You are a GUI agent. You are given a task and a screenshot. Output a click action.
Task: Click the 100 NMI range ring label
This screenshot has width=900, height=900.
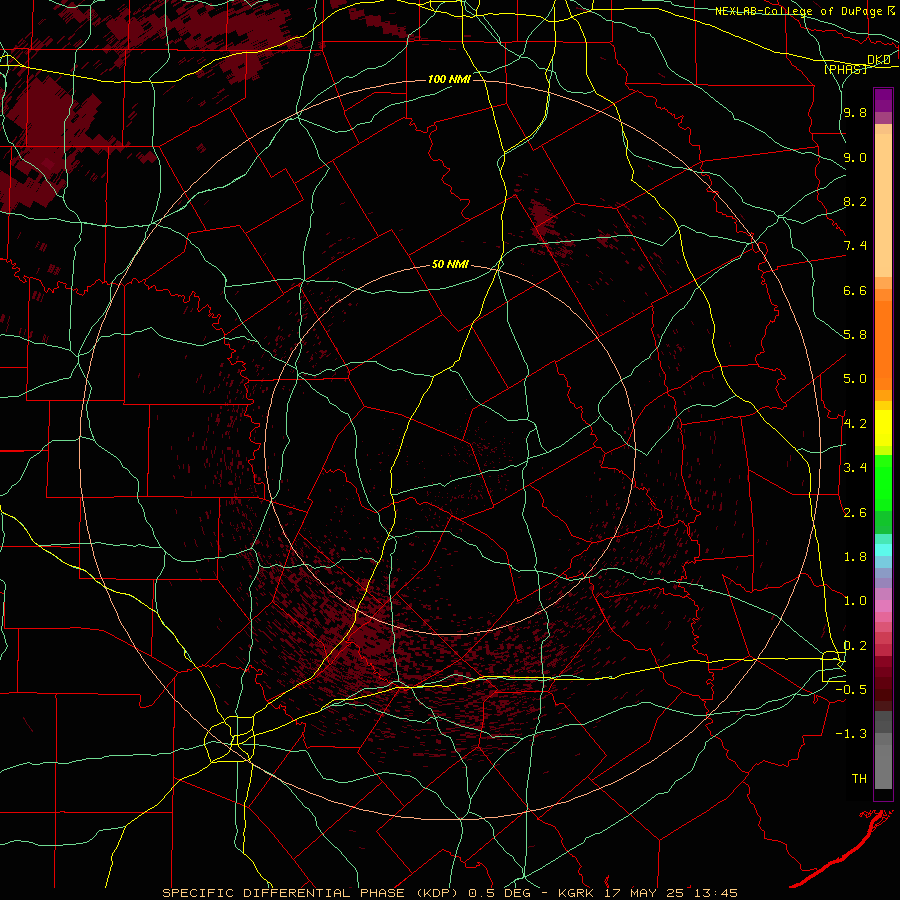449,79
